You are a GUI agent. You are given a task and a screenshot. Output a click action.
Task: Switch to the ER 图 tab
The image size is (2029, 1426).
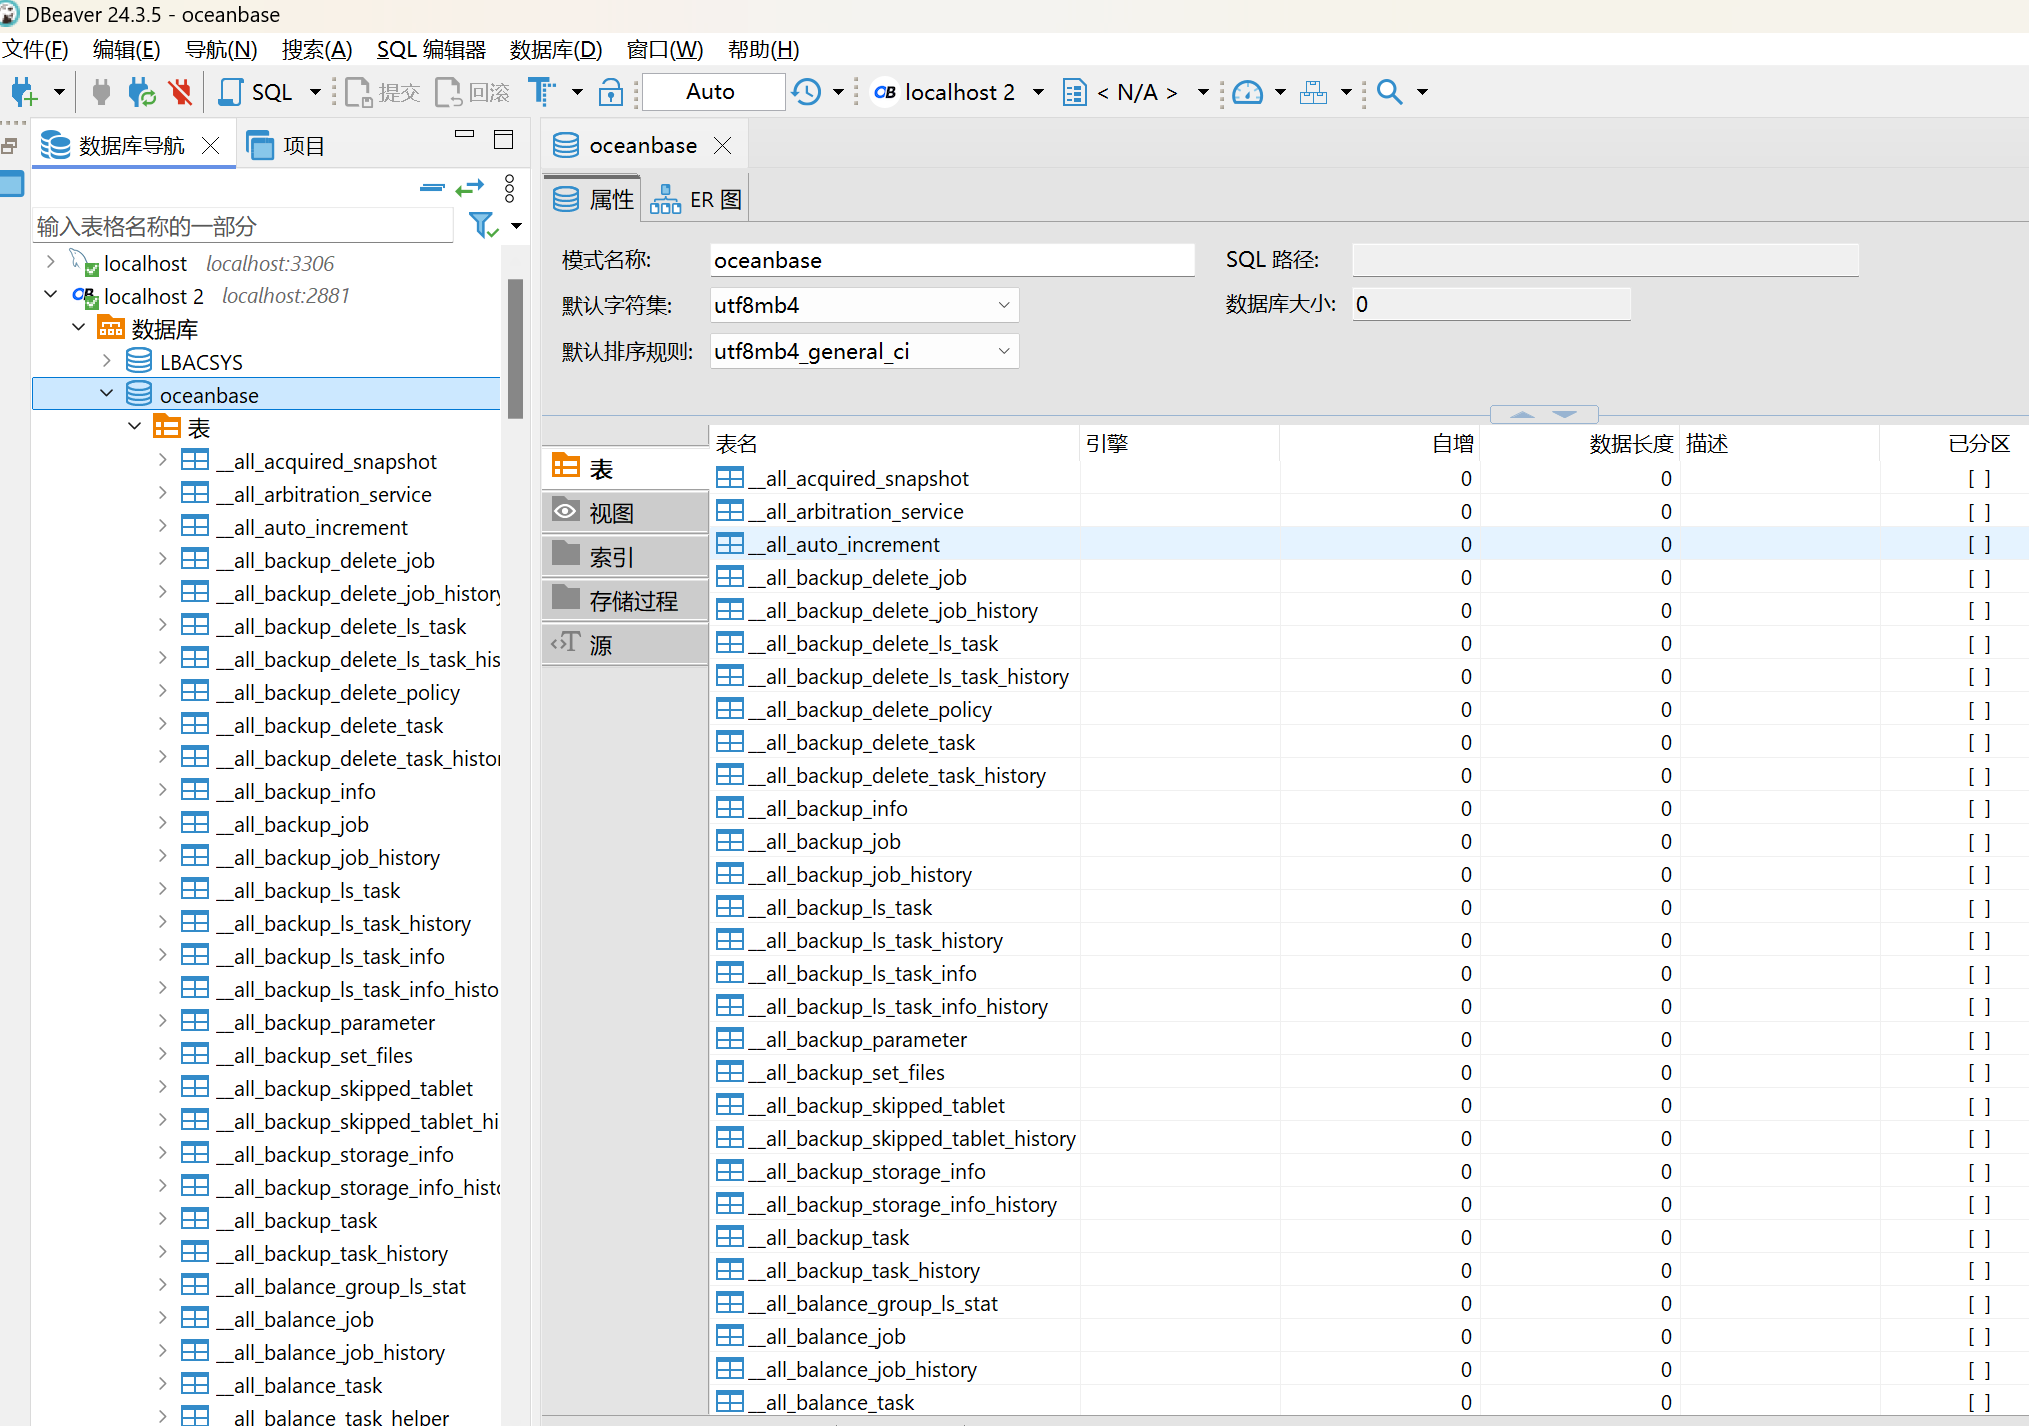(697, 200)
